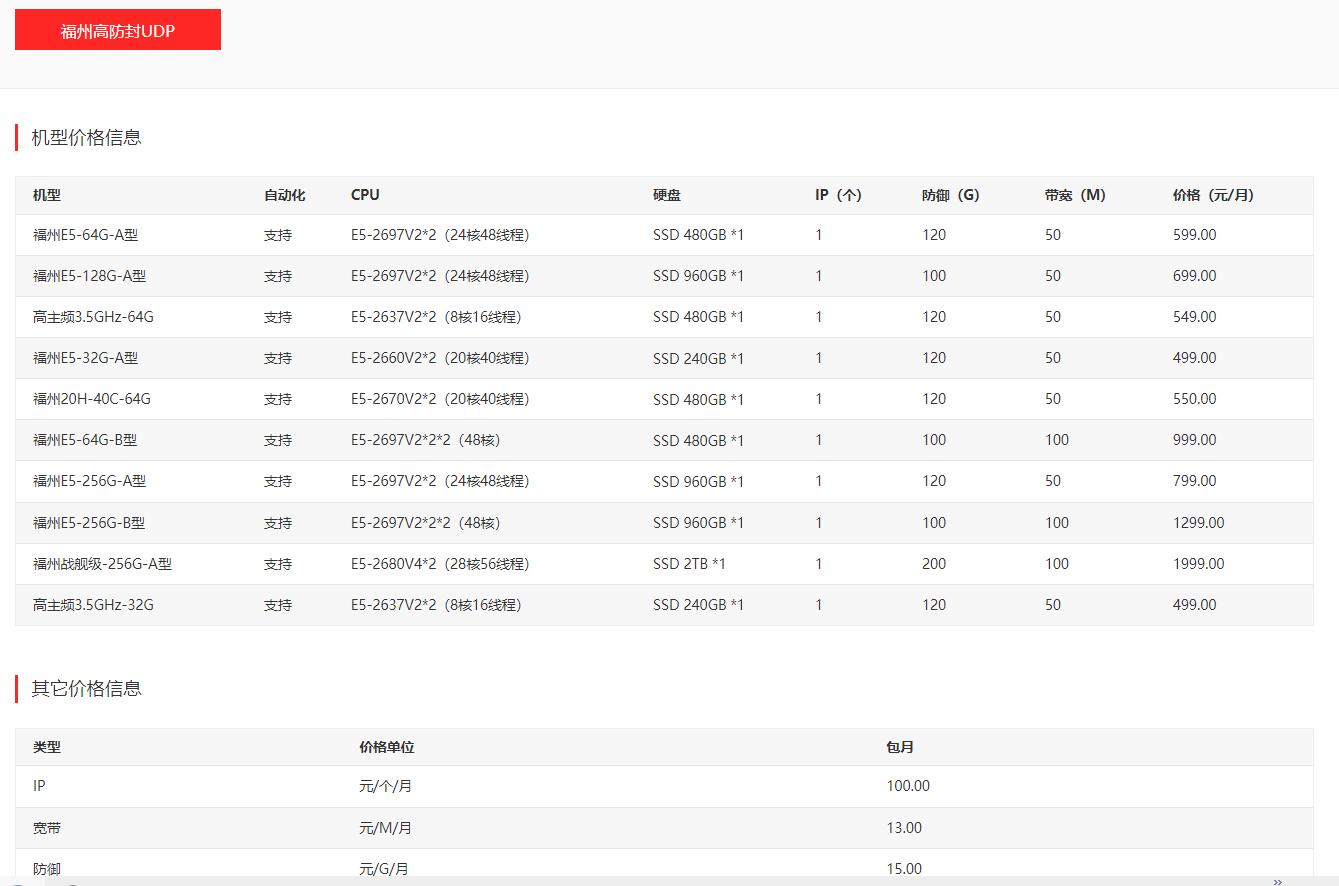Screen dimensions: 1339x886
Task: Click 支持 in the 福州战舰级-256G-A型 row
Action: [278, 564]
